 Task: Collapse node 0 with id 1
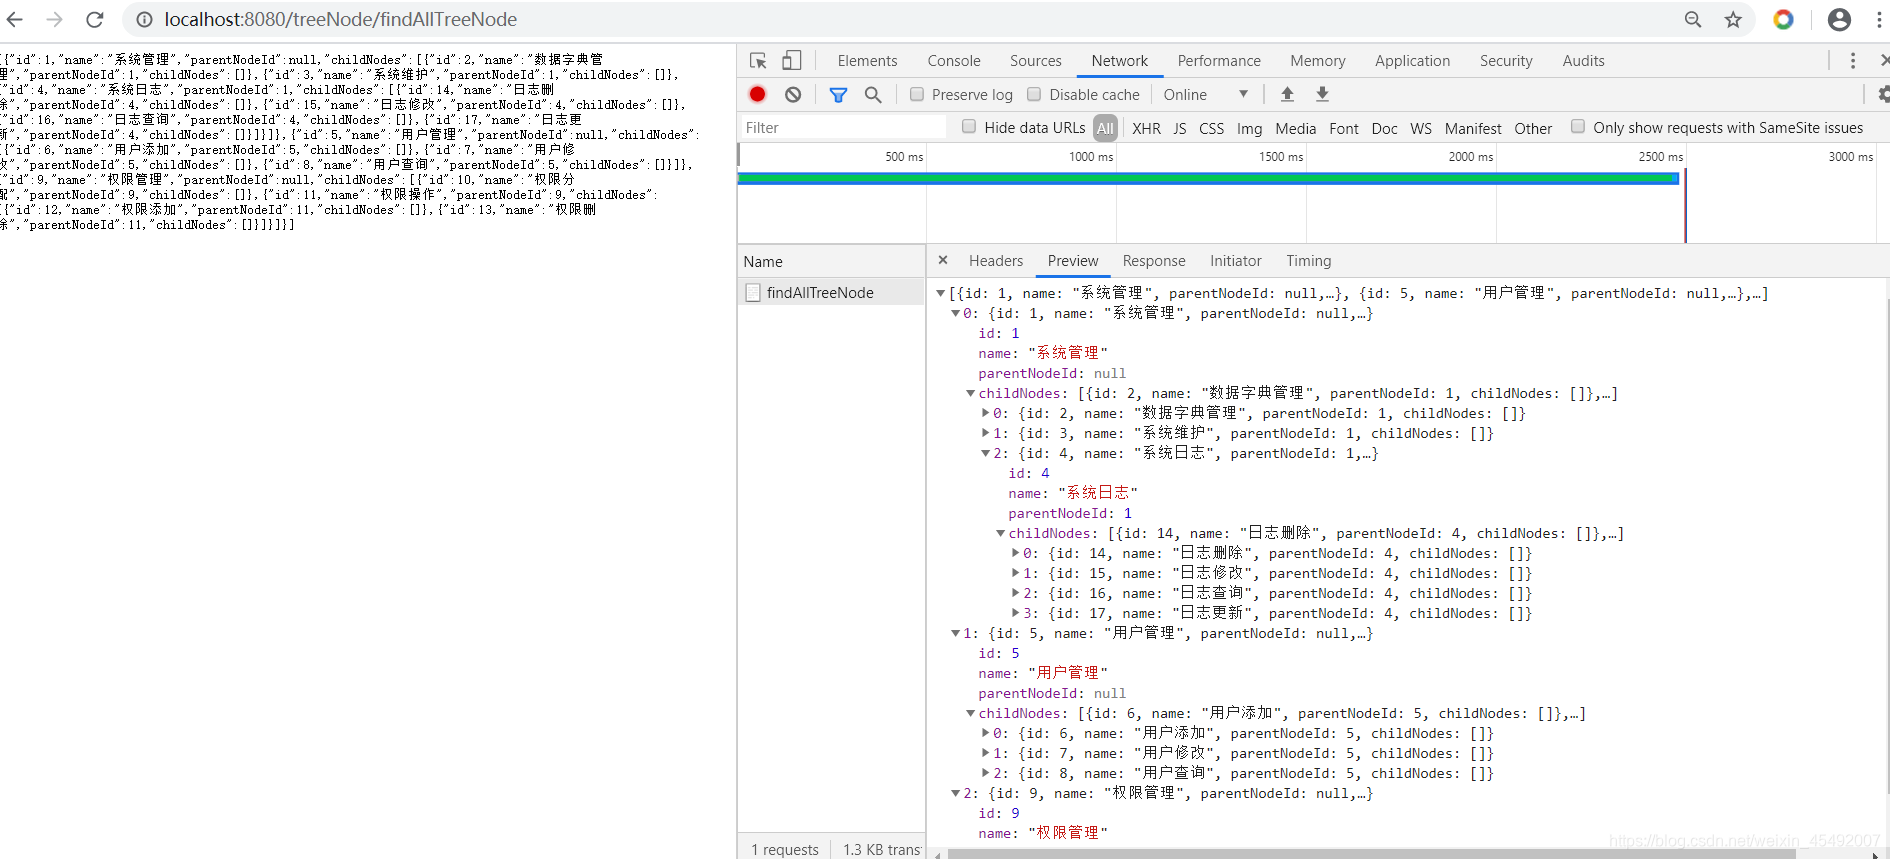click(x=955, y=313)
